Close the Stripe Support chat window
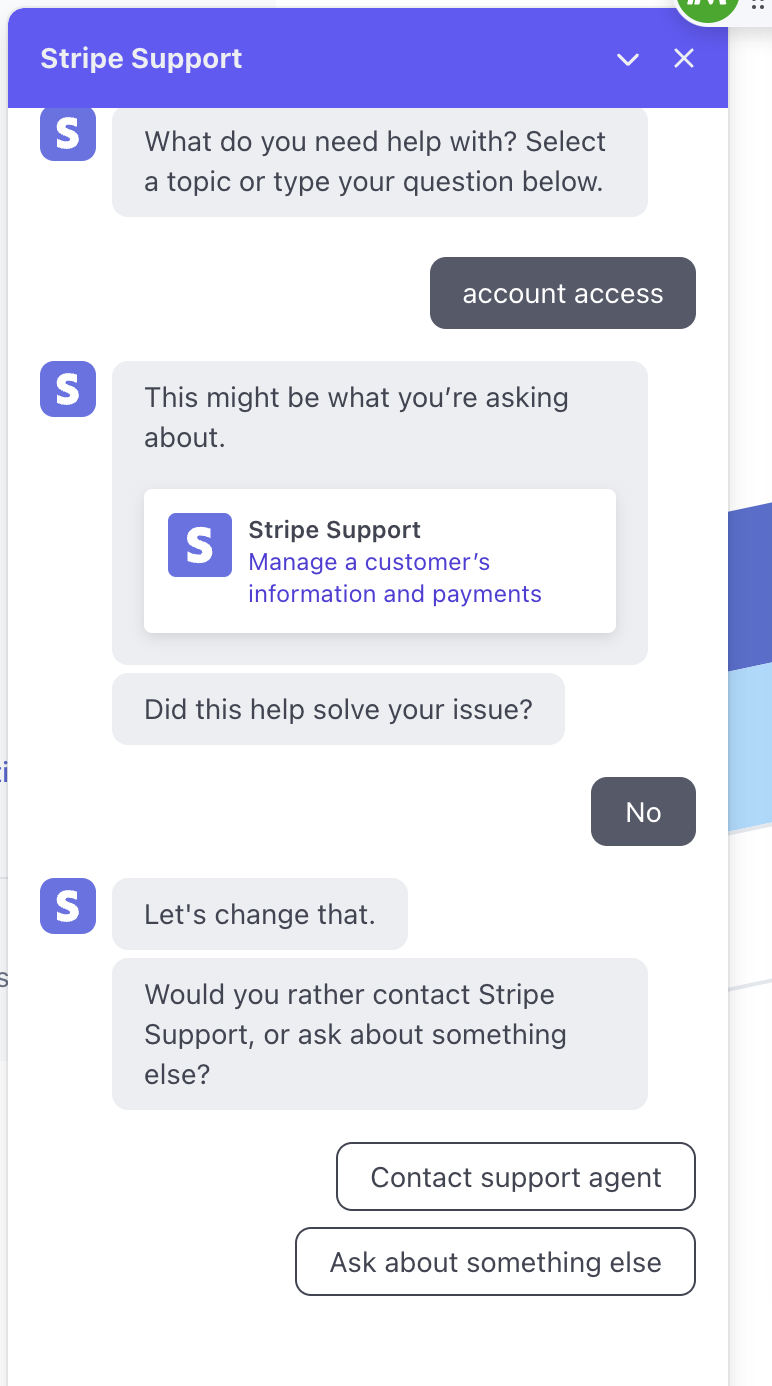This screenshot has height=1386, width=772. (x=684, y=59)
